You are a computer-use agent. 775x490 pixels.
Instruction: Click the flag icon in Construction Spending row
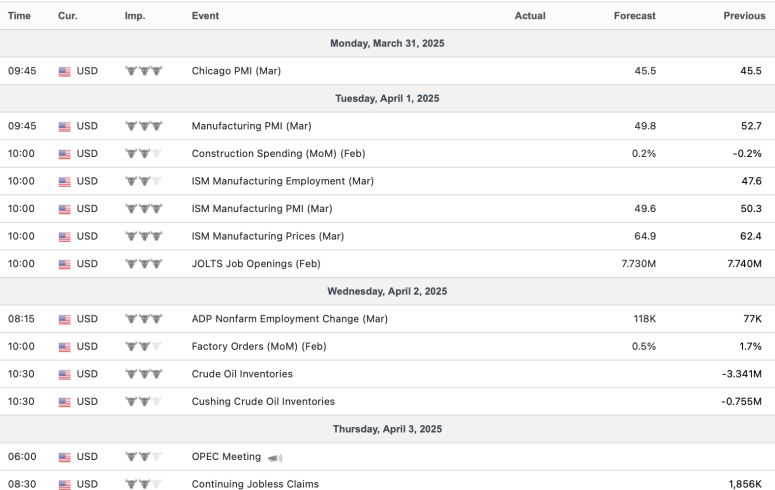[64, 155]
